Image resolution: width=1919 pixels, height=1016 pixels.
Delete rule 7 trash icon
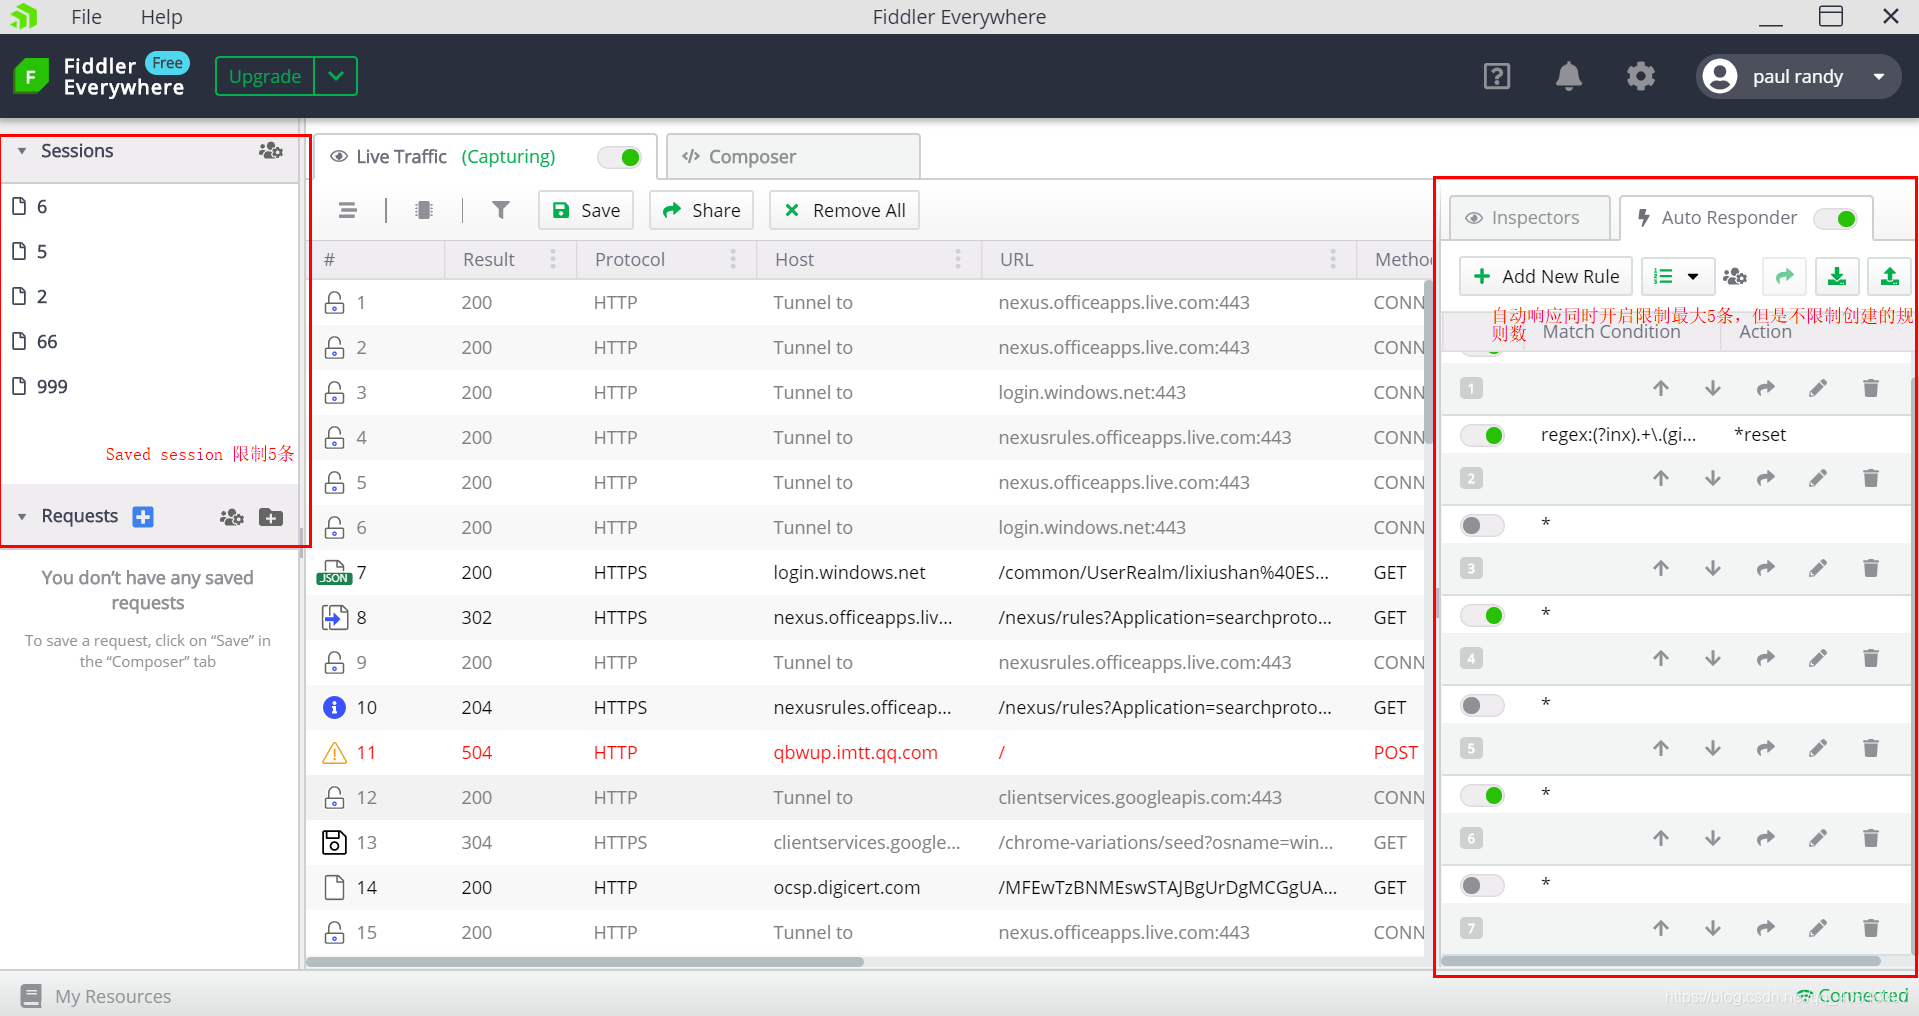click(1871, 928)
